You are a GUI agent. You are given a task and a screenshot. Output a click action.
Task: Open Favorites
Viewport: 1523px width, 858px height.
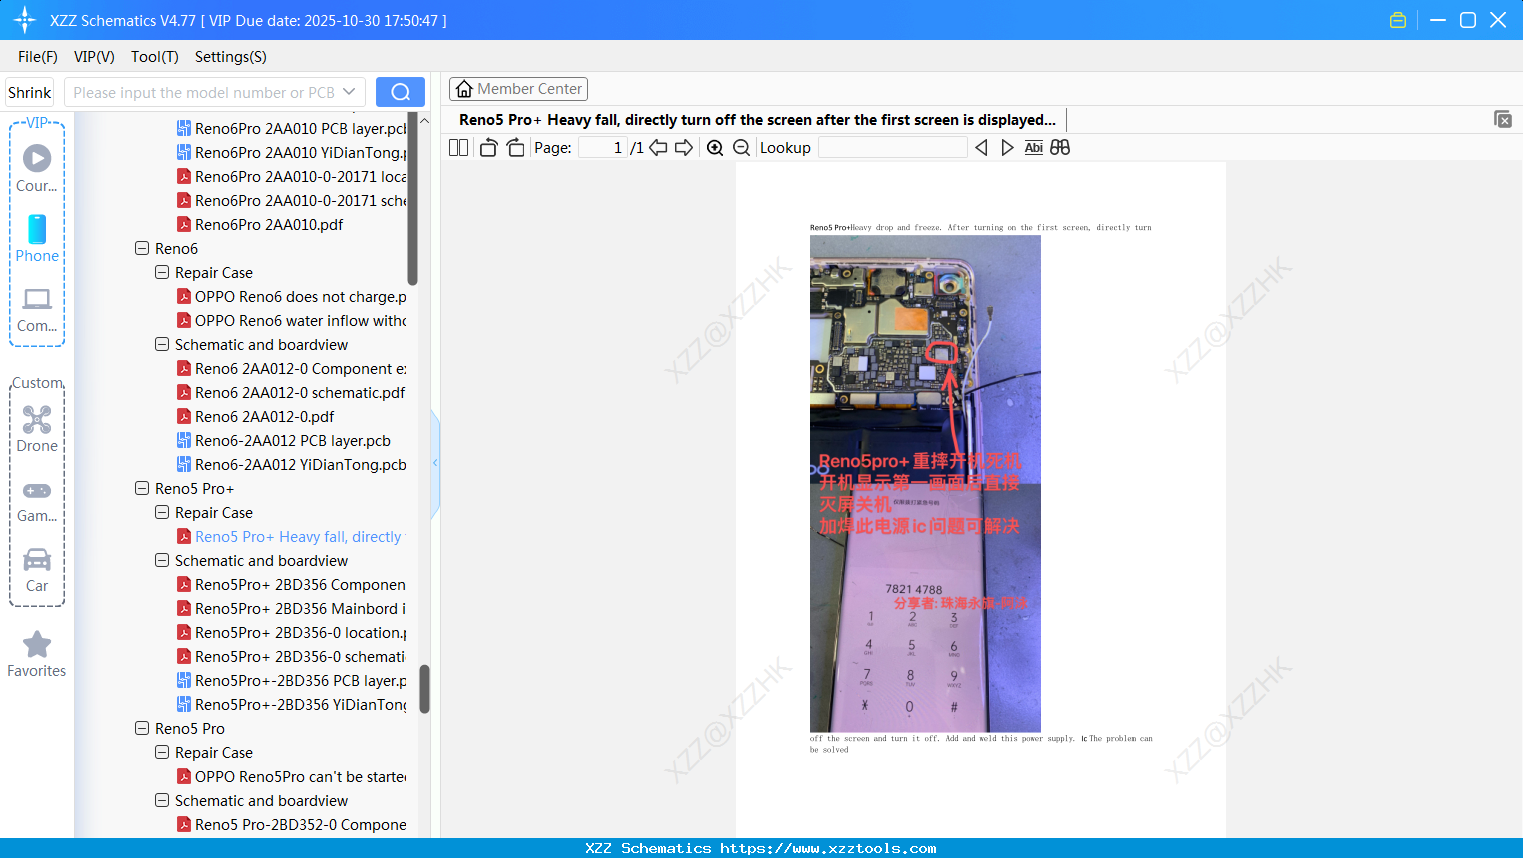[x=37, y=654]
